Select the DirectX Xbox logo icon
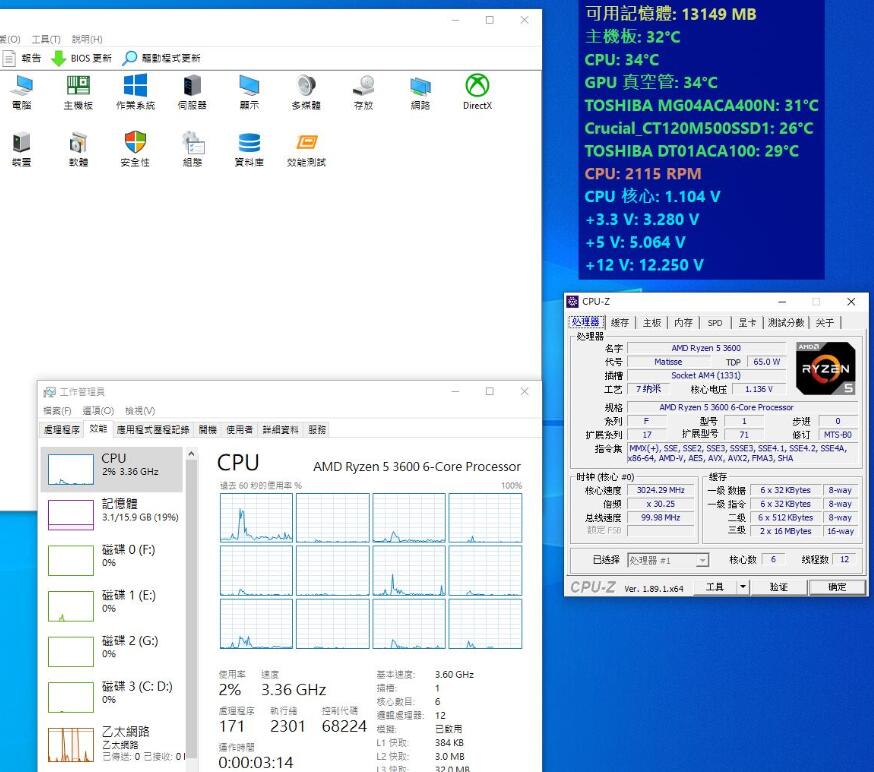Viewport: 874px width, 772px height. [477, 91]
